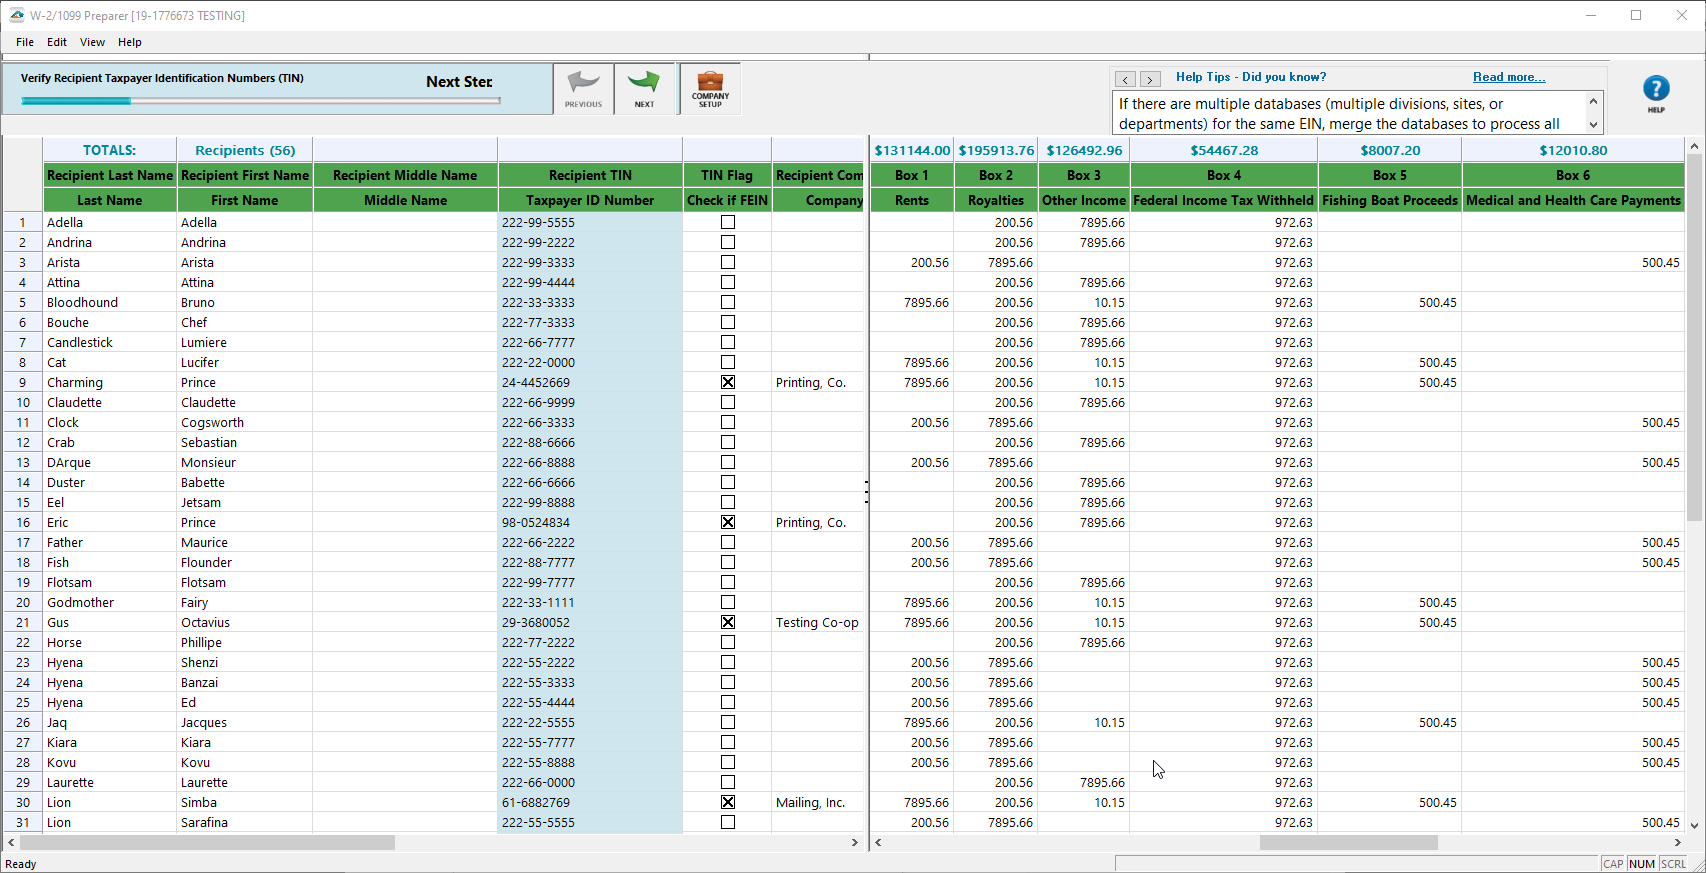Check the FEIN box for Adella
Screen dimensions: 1706x873
728,222
